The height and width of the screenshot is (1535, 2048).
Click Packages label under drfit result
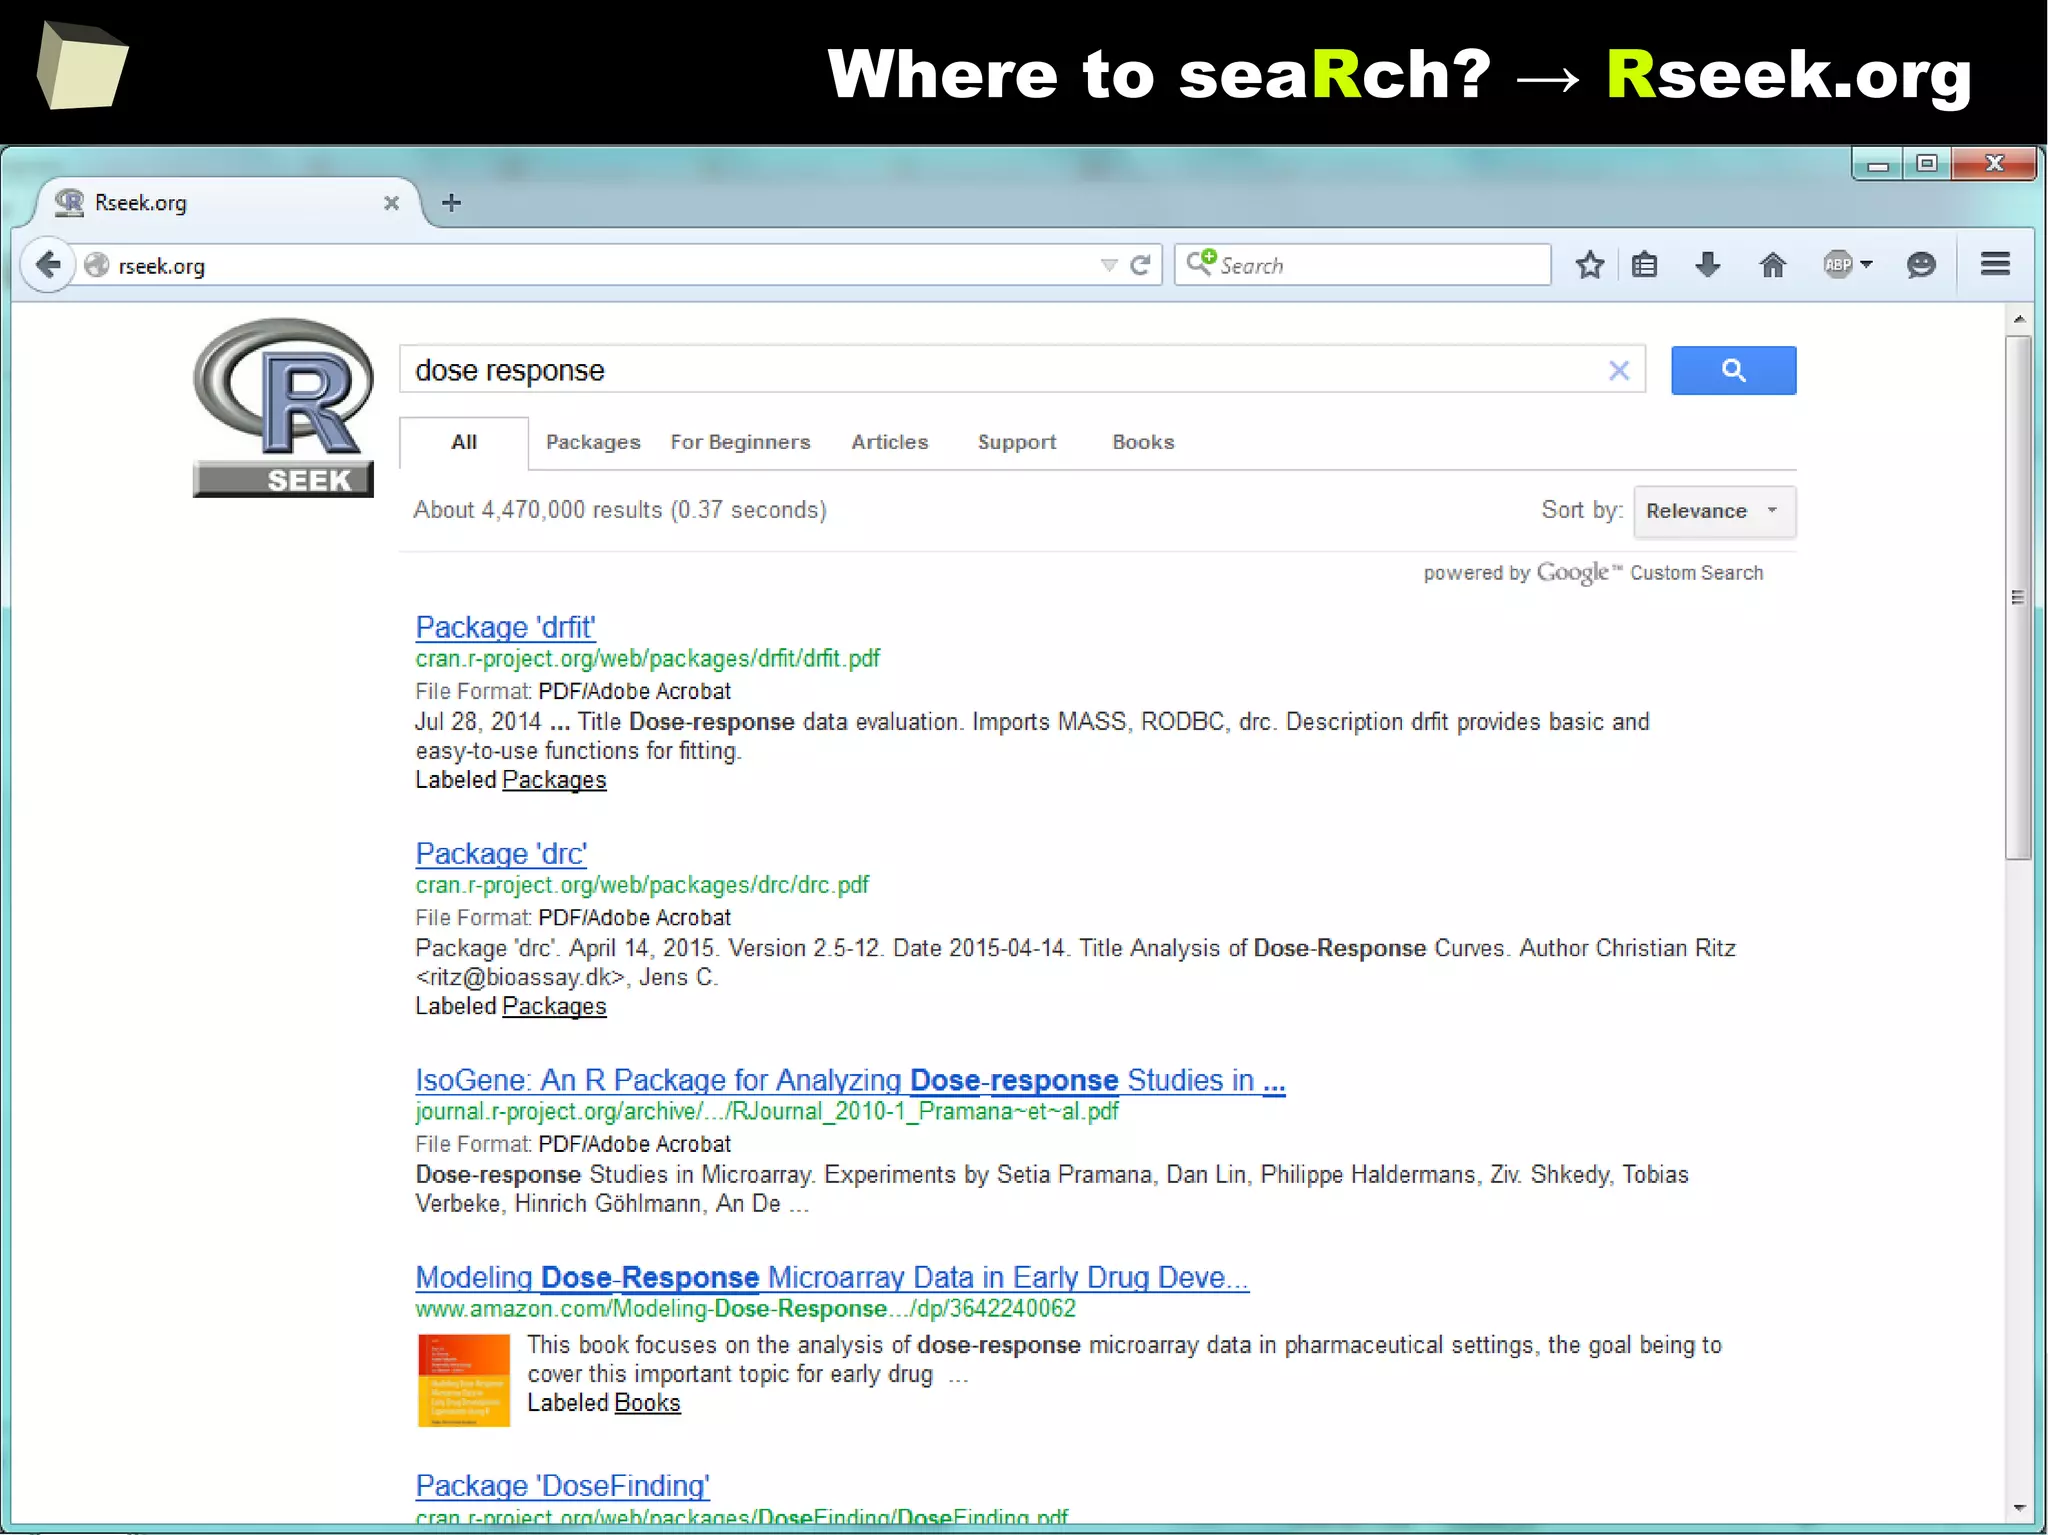554,780
